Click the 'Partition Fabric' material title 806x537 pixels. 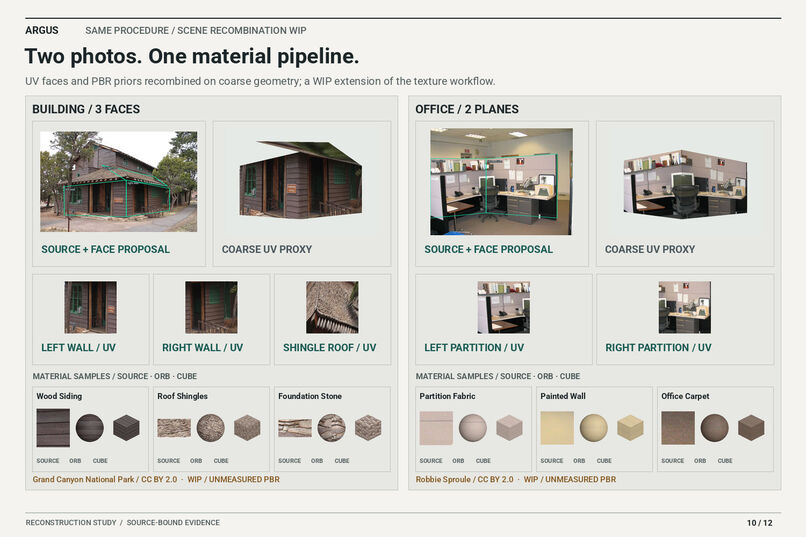tap(447, 396)
